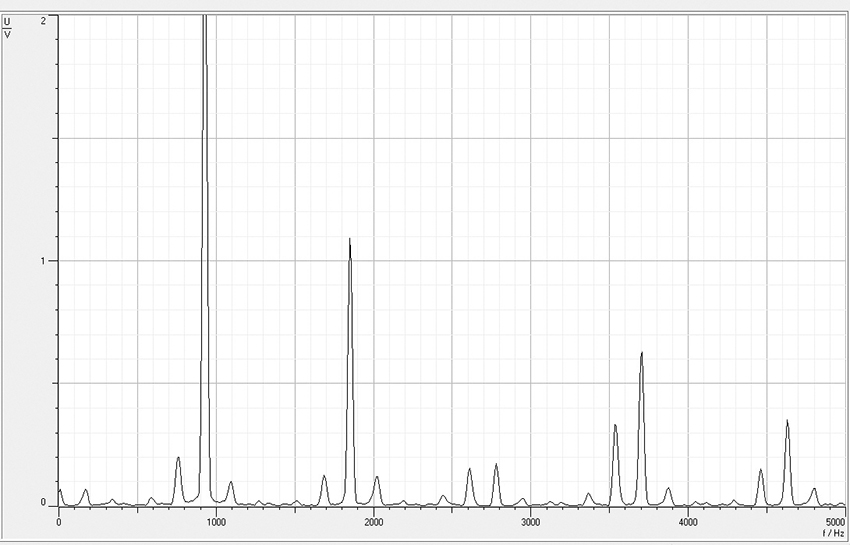
Task: Click the 4000 tick label on frequency axis
Action: pyautogui.click(x=687, y=522)
